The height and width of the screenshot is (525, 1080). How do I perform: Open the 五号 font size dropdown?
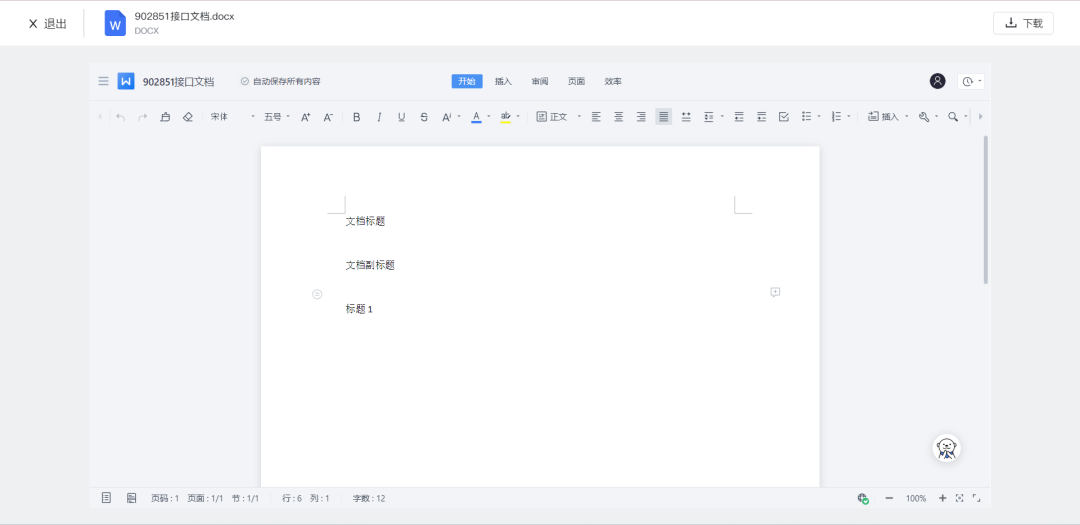277,117
